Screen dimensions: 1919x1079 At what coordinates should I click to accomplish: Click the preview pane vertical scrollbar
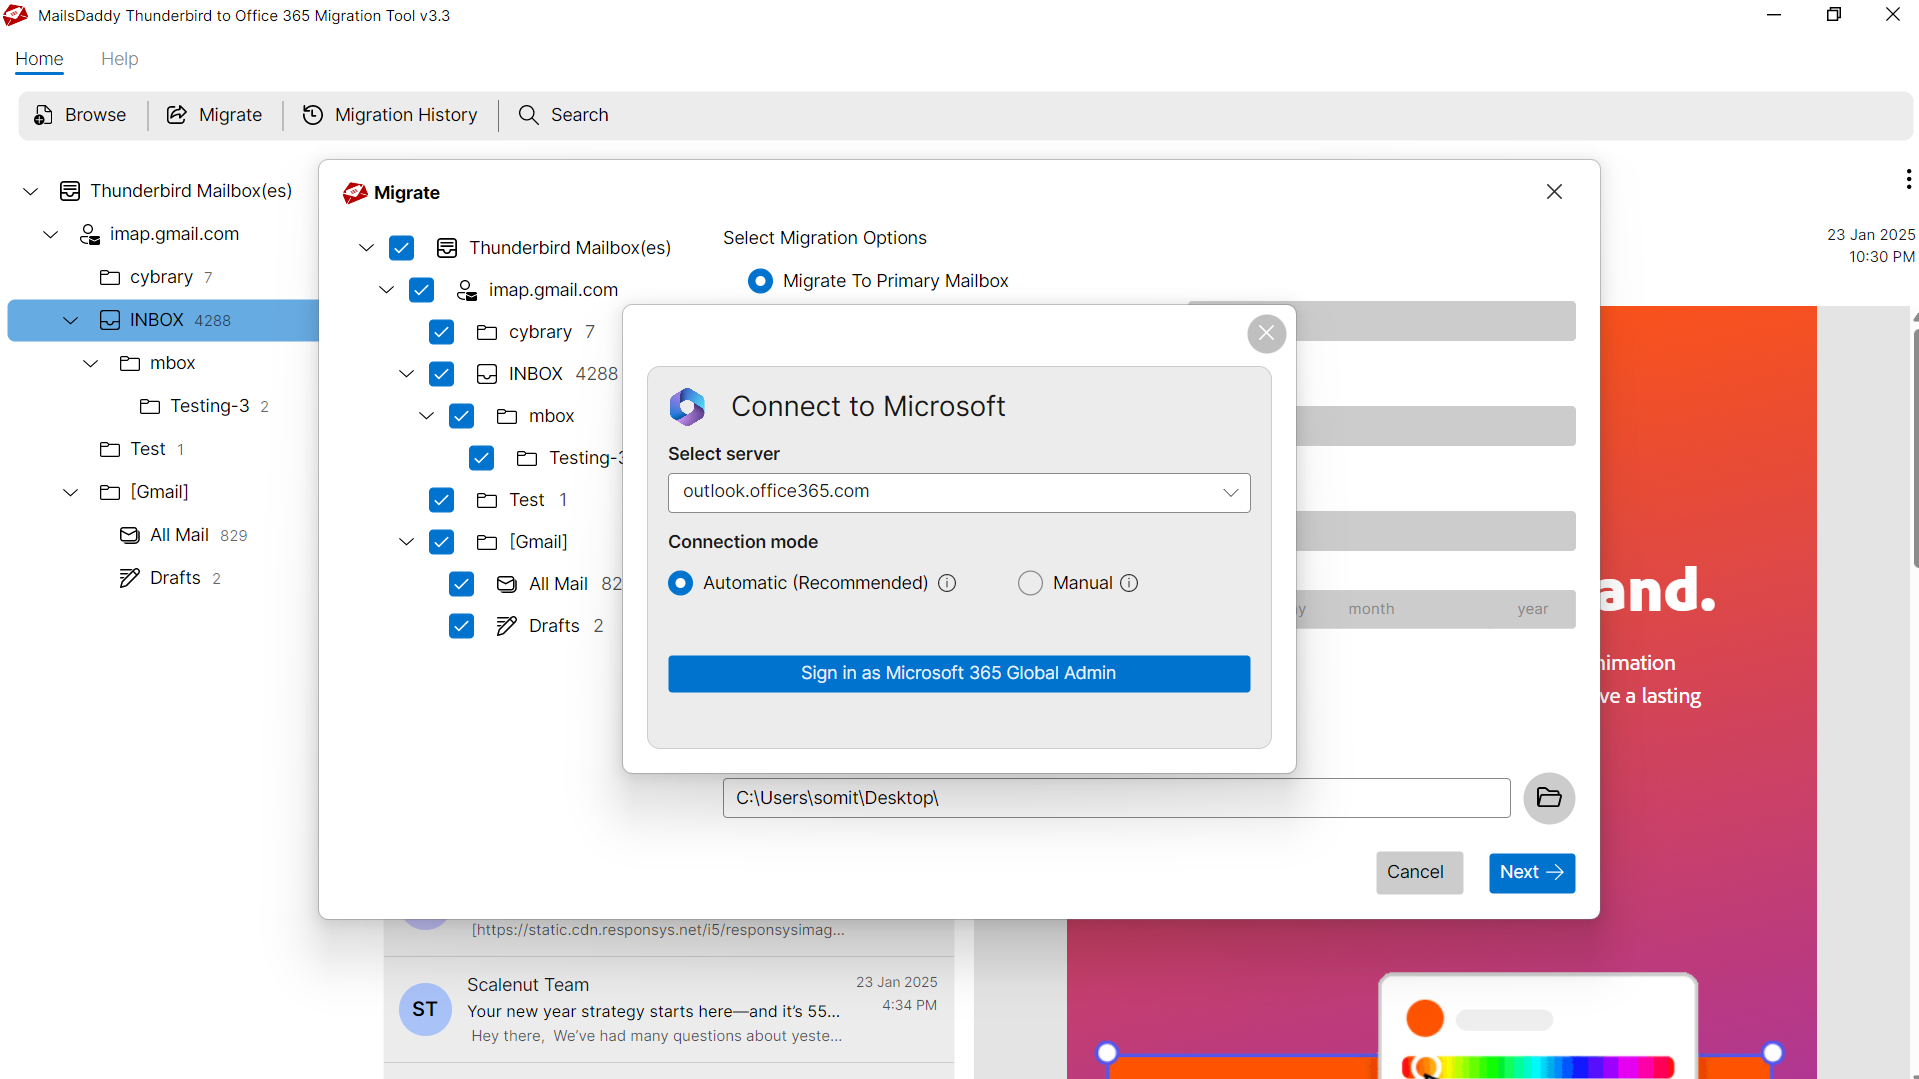tap(1915, 450)
